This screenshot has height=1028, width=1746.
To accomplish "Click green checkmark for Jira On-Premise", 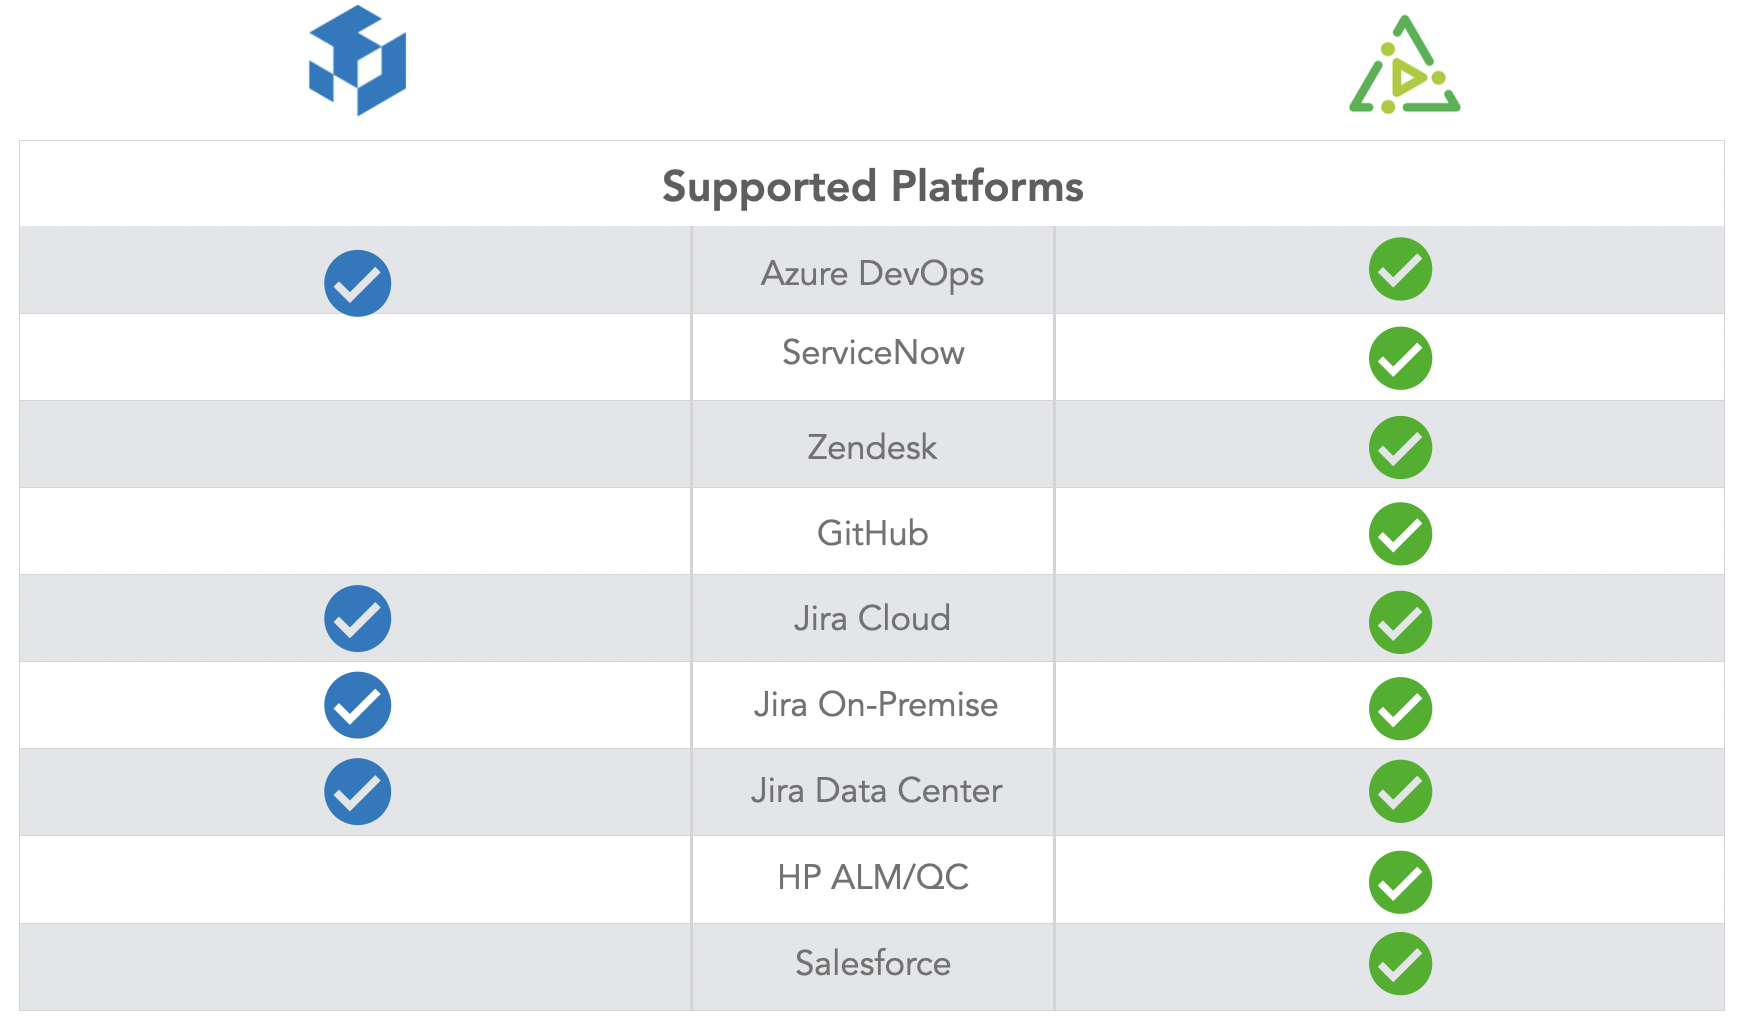I will 1400,708.
